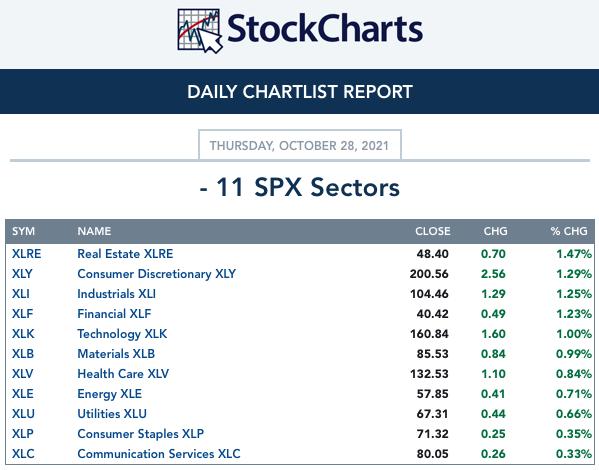This screenshot has width=599, height=470.
Task: Click the NAME column header
Action: click(x=94, y=231)
